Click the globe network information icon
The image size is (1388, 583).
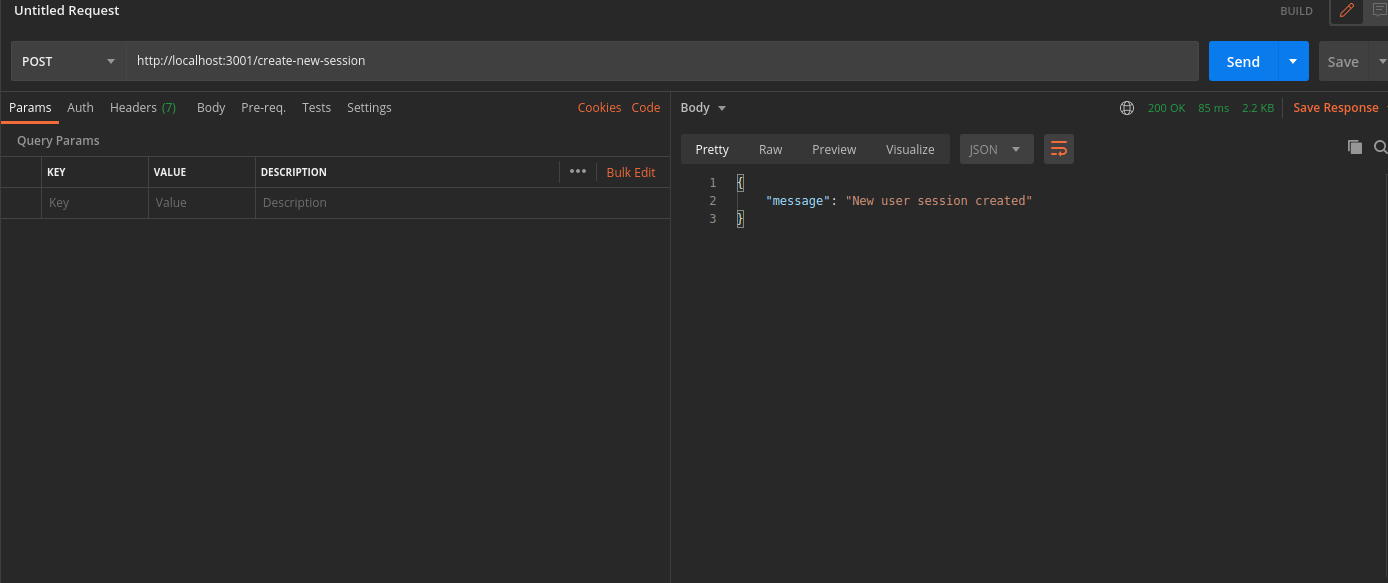coord(1127,107)
